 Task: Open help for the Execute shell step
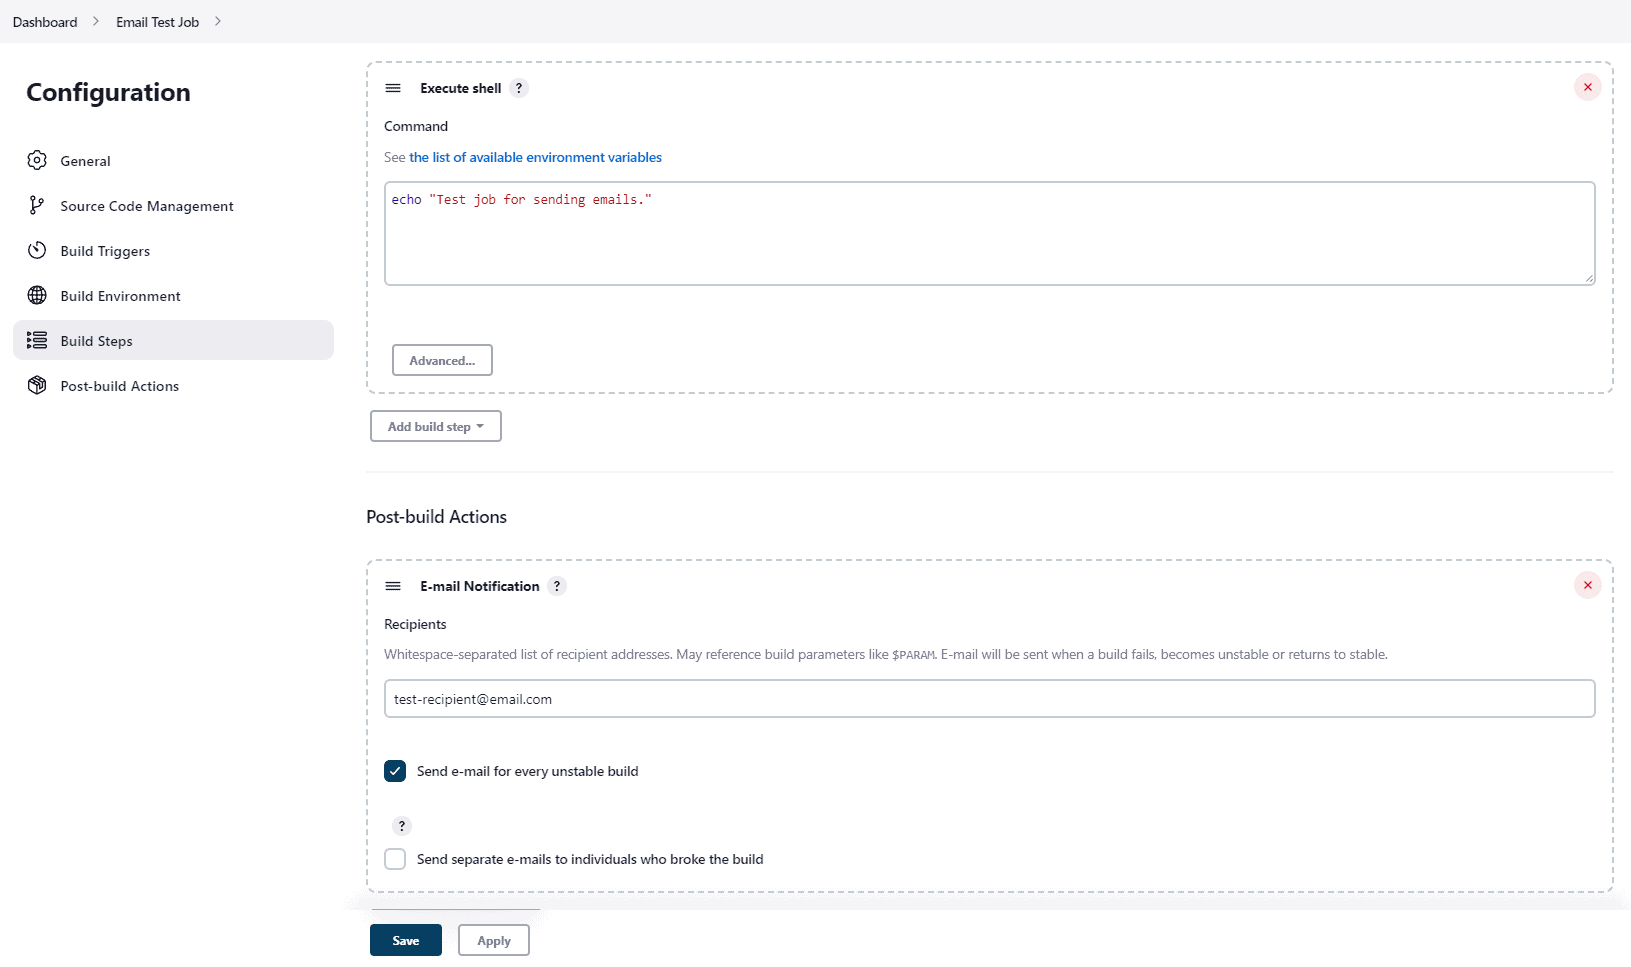pyautogui.click(x=519, y=88)
